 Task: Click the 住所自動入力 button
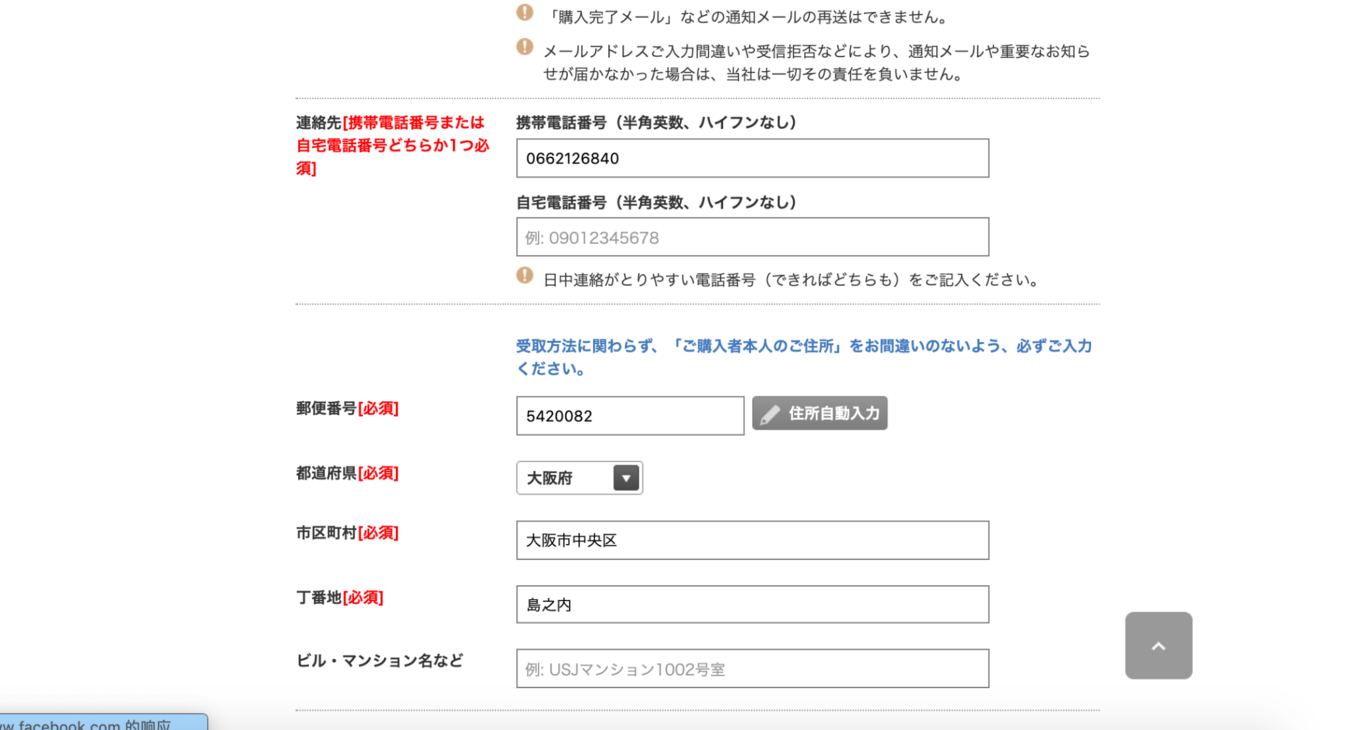820,413
